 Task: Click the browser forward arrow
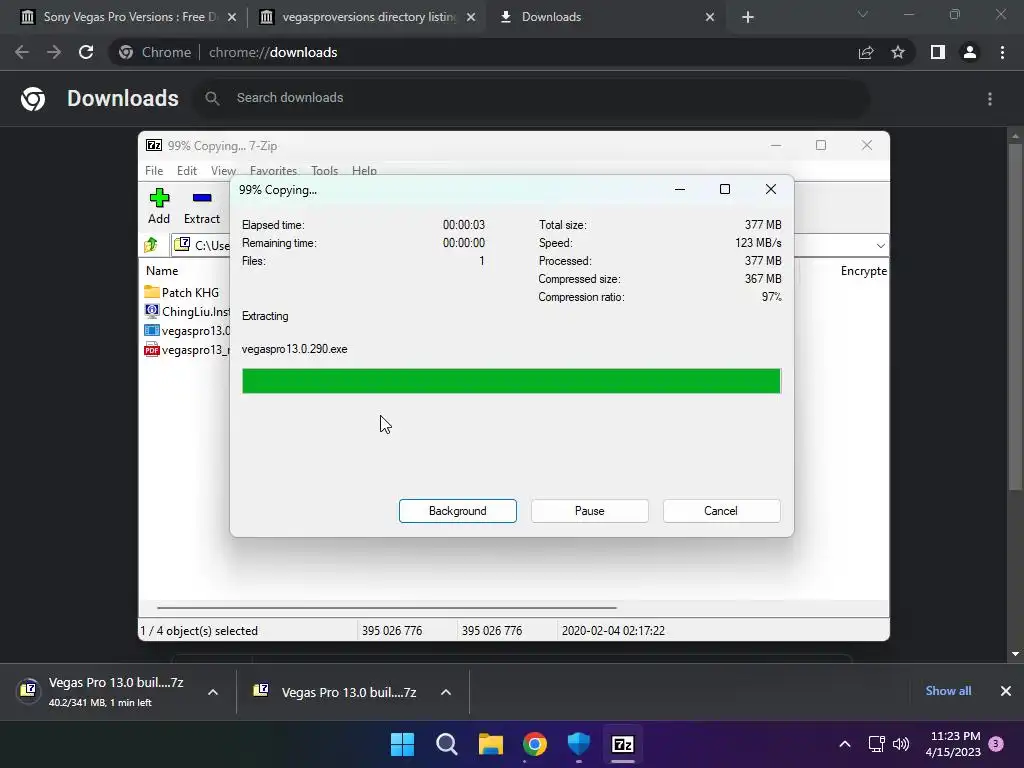[54, 52]
